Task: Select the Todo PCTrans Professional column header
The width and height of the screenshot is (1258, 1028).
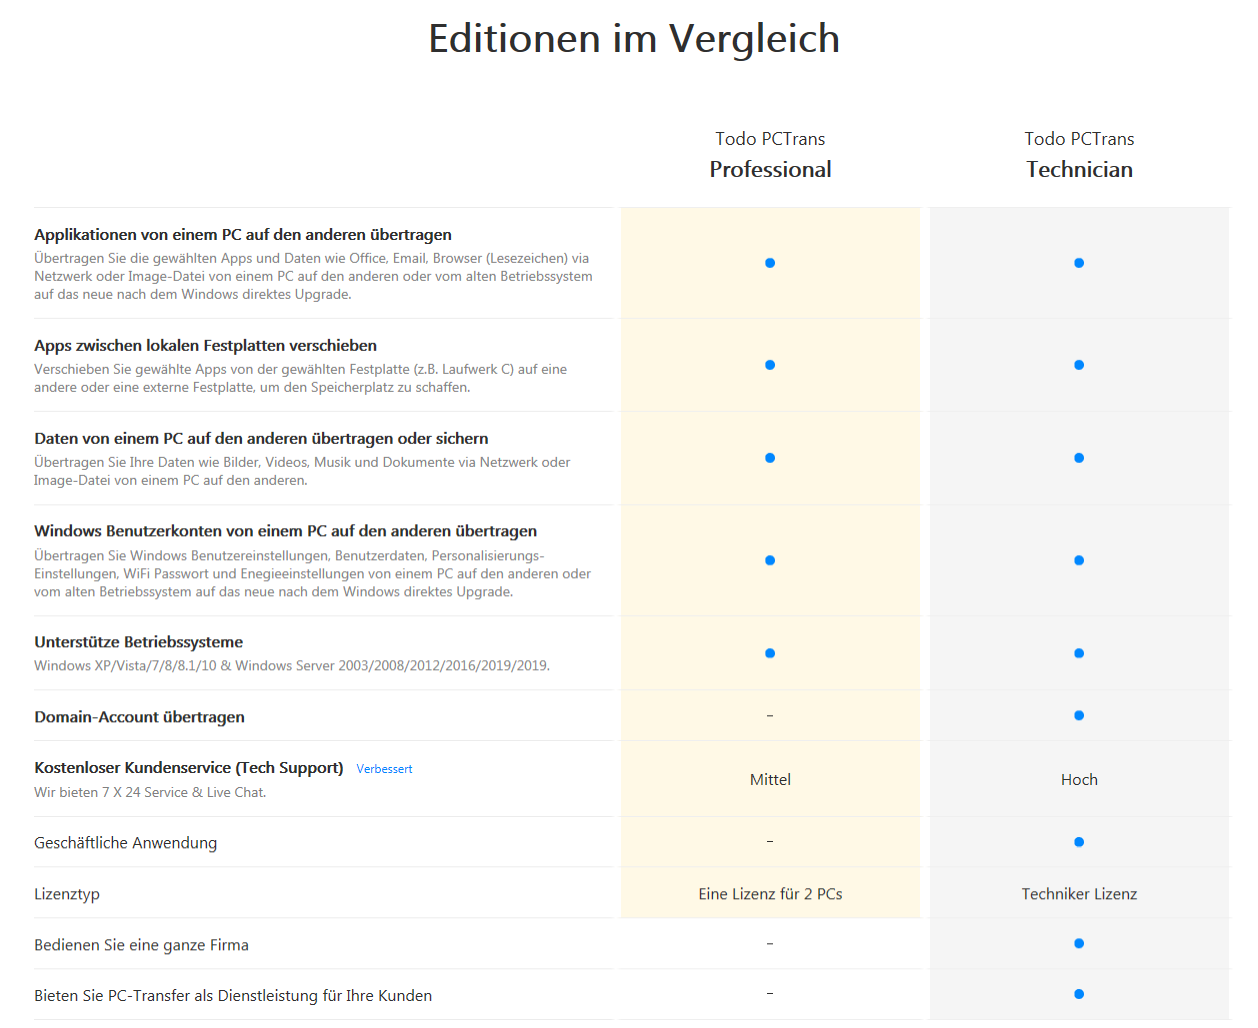Action: coord(770,155)
